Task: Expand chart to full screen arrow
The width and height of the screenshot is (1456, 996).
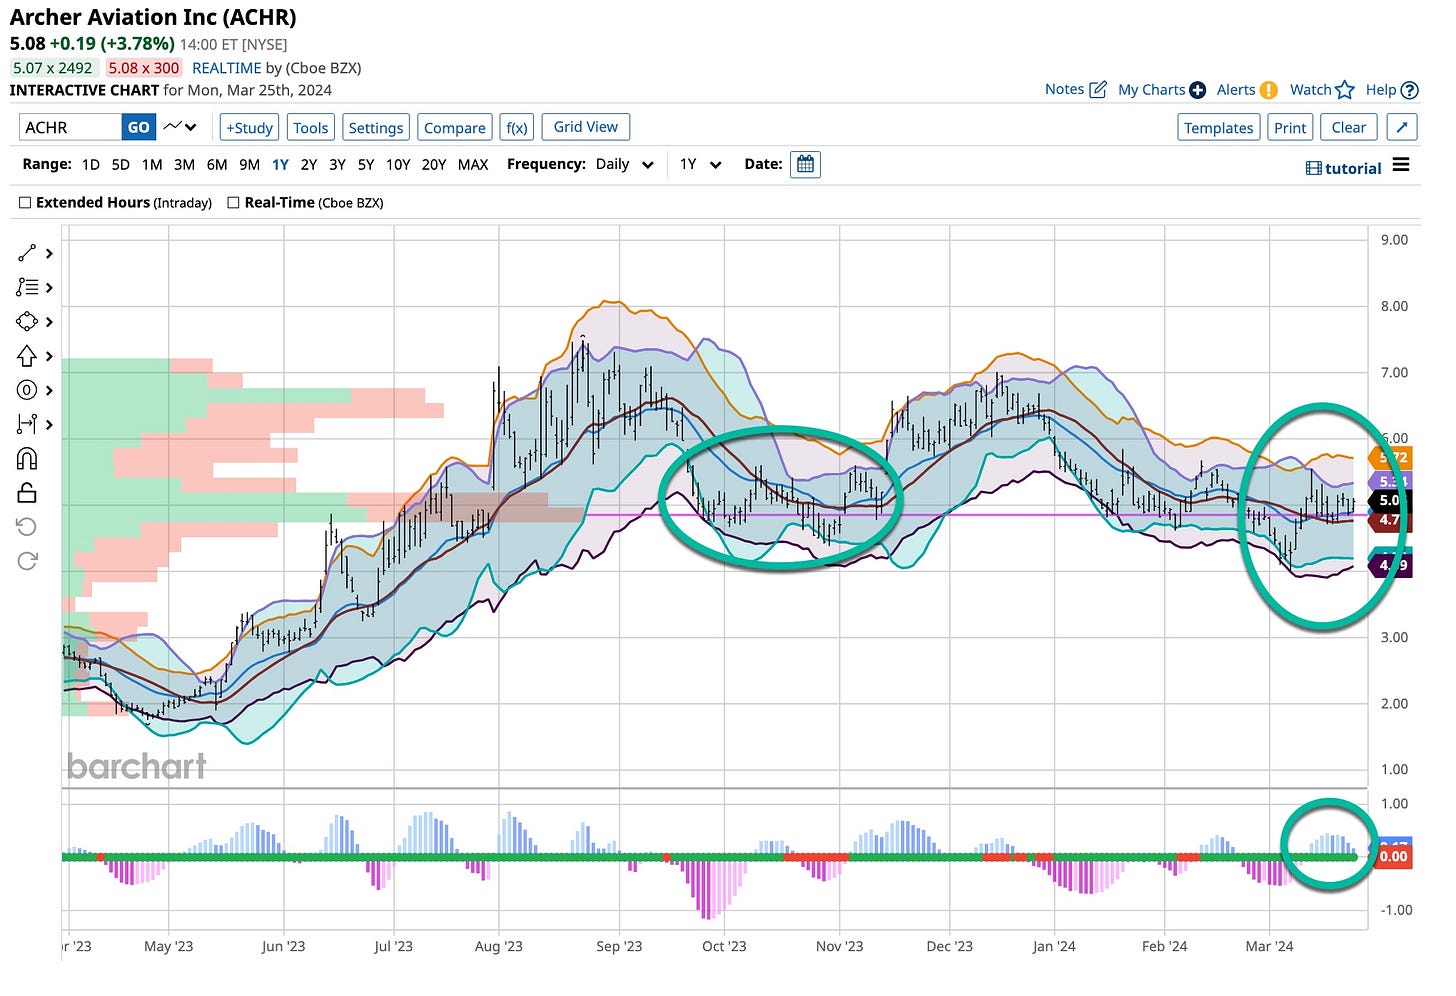Action: pyautogui.click(x=1402, y=127)
